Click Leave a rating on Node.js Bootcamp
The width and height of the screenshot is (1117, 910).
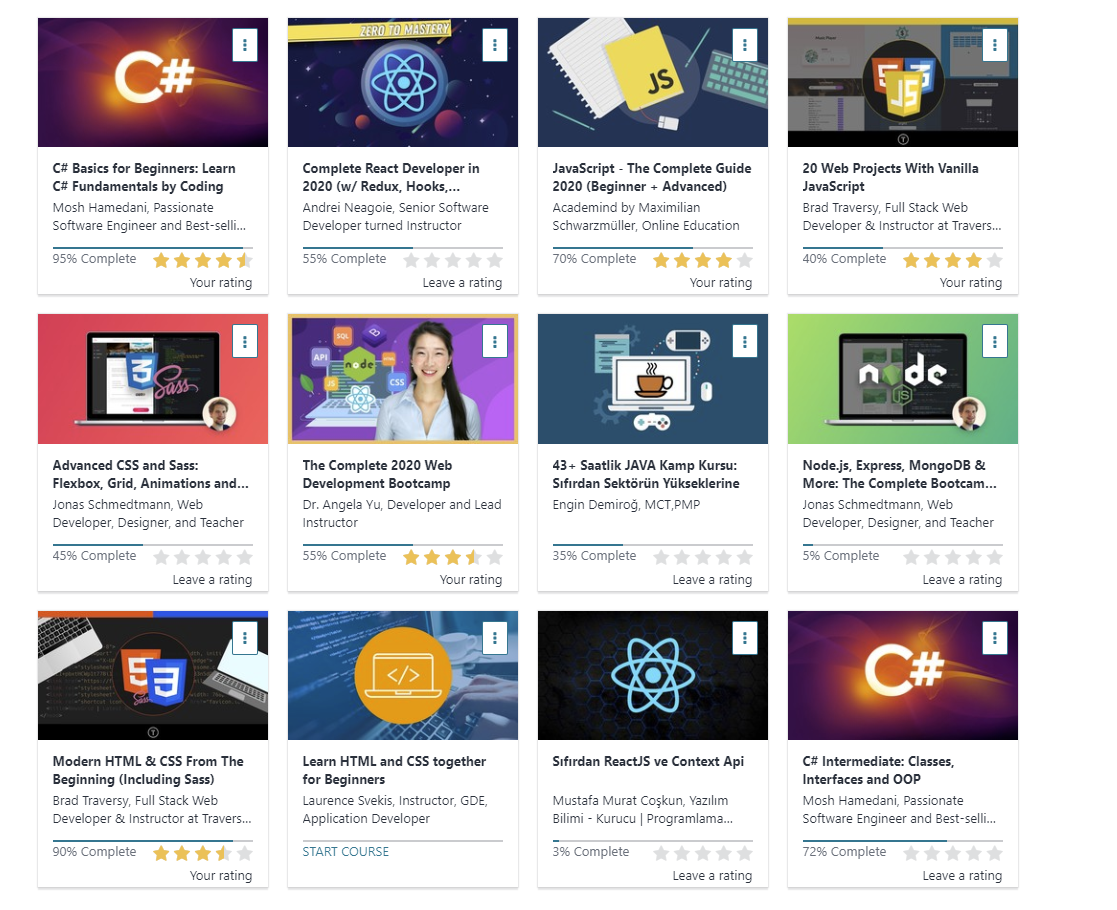click(962, 580)
